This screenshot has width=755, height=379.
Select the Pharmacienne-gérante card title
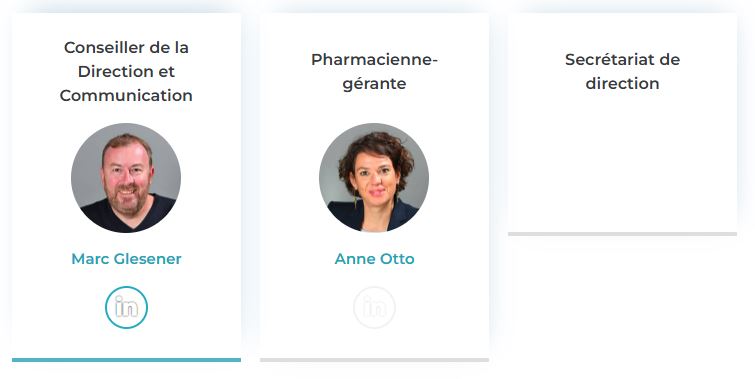(x=374, y=71)
